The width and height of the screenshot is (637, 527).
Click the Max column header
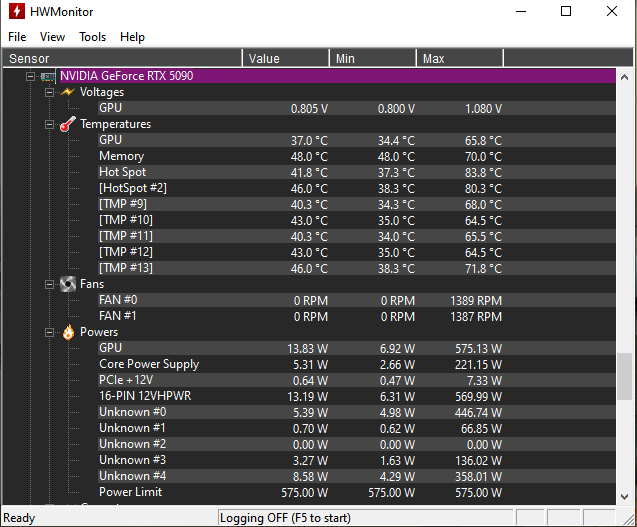click(460, 59)
